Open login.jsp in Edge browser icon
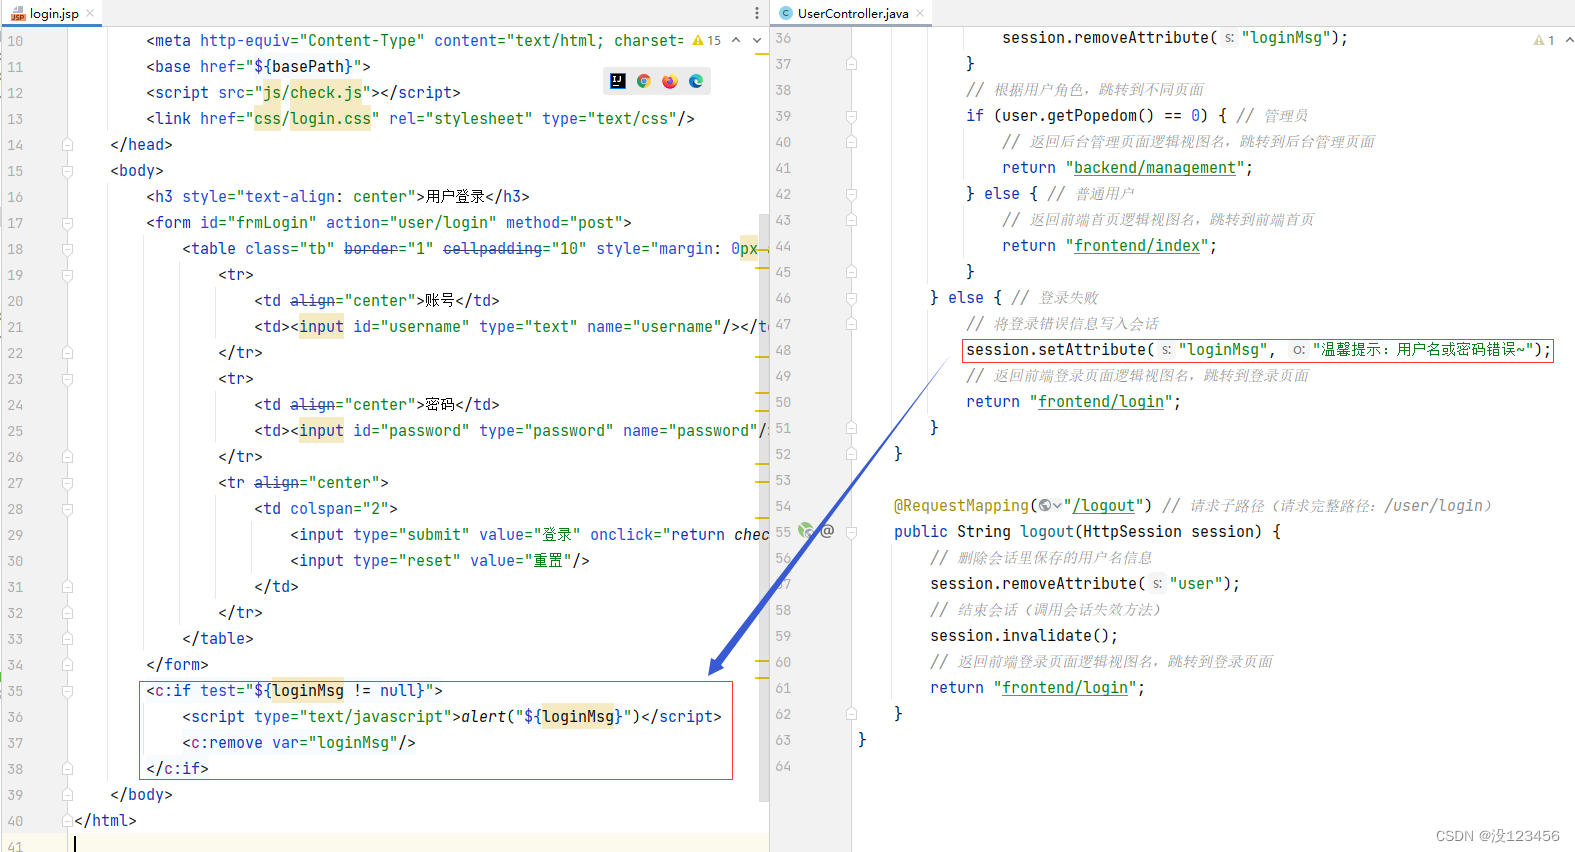Image resolution: width=1575 pixels, height=852 pixels. [696, 81]
